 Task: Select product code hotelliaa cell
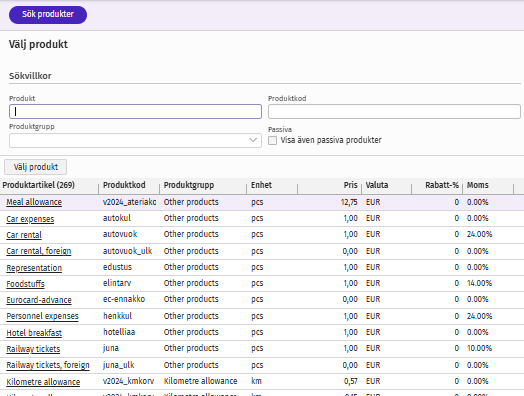click(119, 332)
